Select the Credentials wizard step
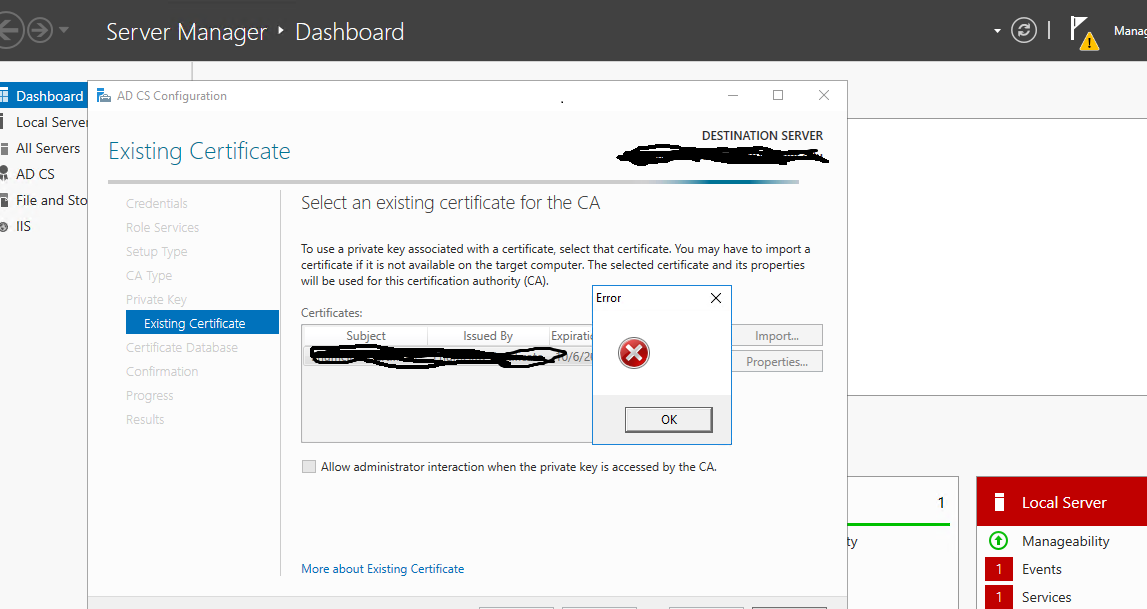 pyautogui.click(x=157, y=203)
